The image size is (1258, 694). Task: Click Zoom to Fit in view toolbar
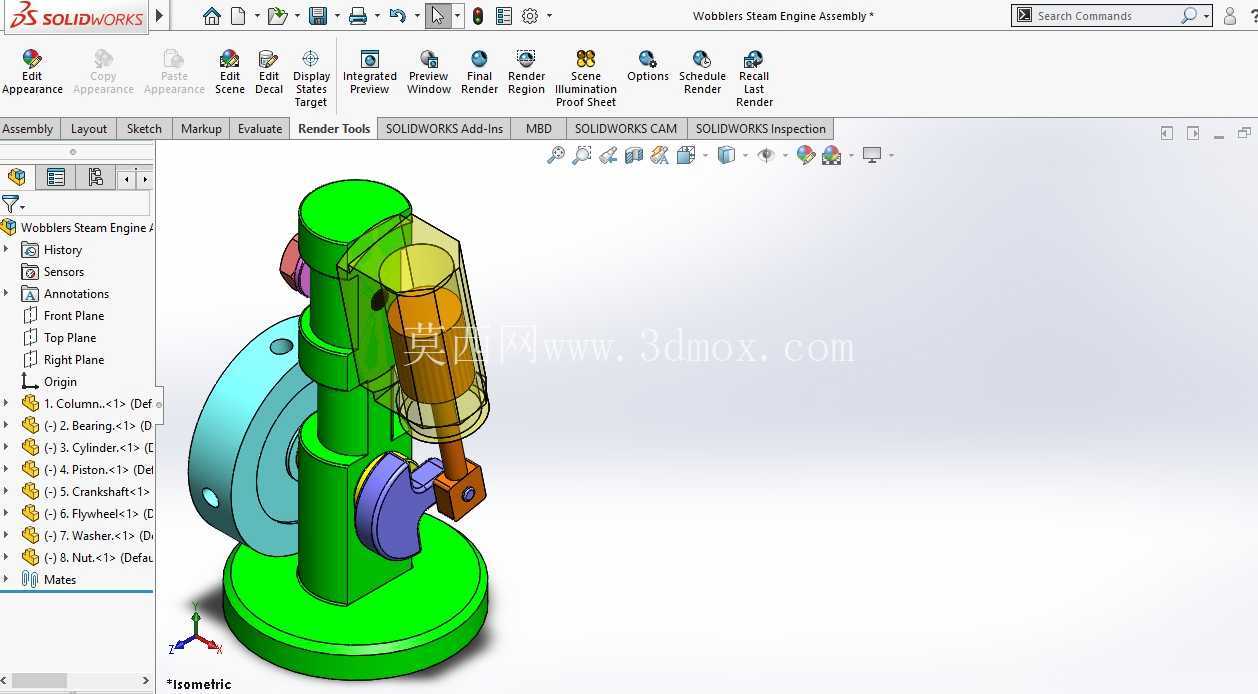tap(556, 155)
